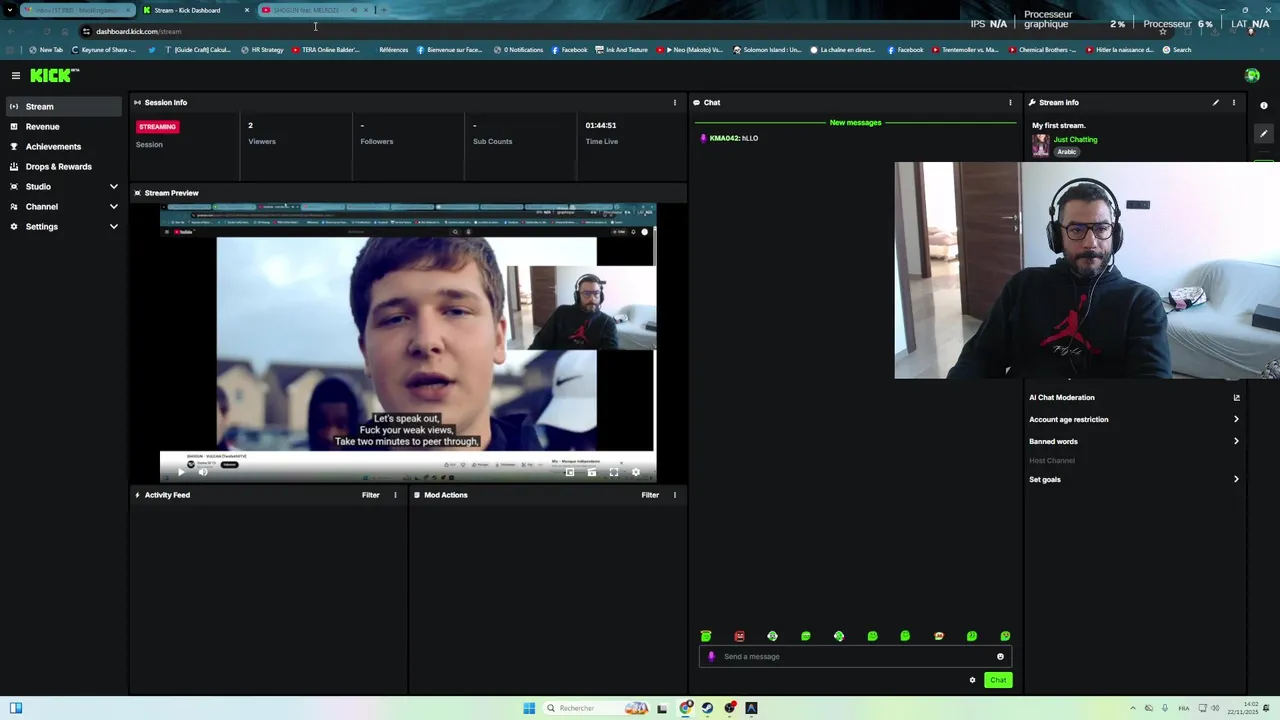Open a new browser tab
The image size is (1280, 720).
click(x=384, y=10)
